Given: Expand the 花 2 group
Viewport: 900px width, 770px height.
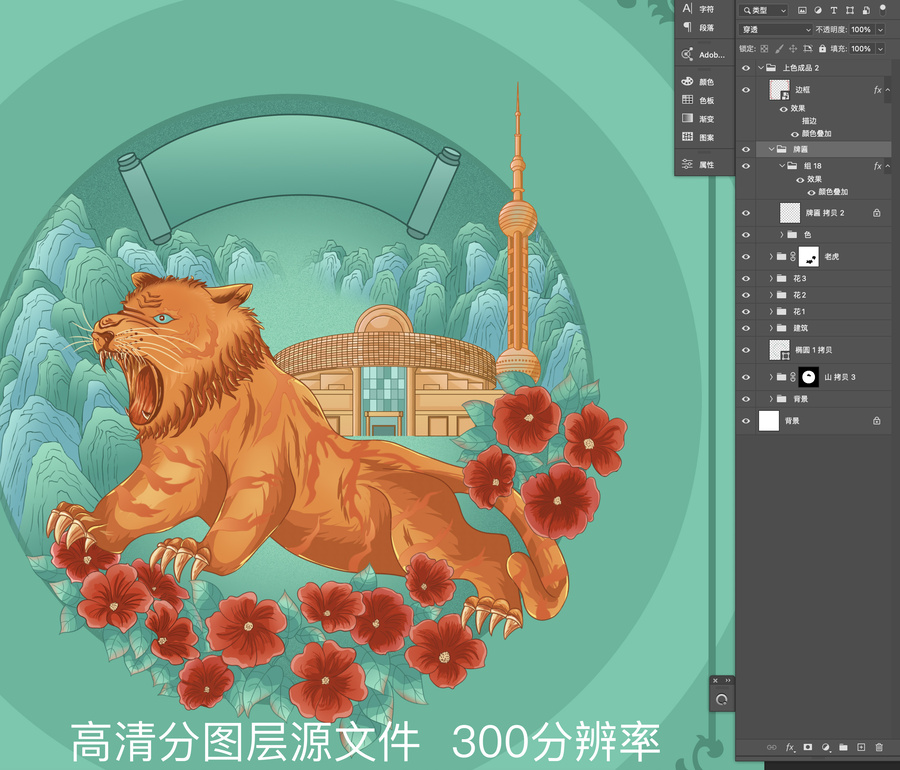Looking at the screenshot, I should pyautogui.click(x=771, y=295).
